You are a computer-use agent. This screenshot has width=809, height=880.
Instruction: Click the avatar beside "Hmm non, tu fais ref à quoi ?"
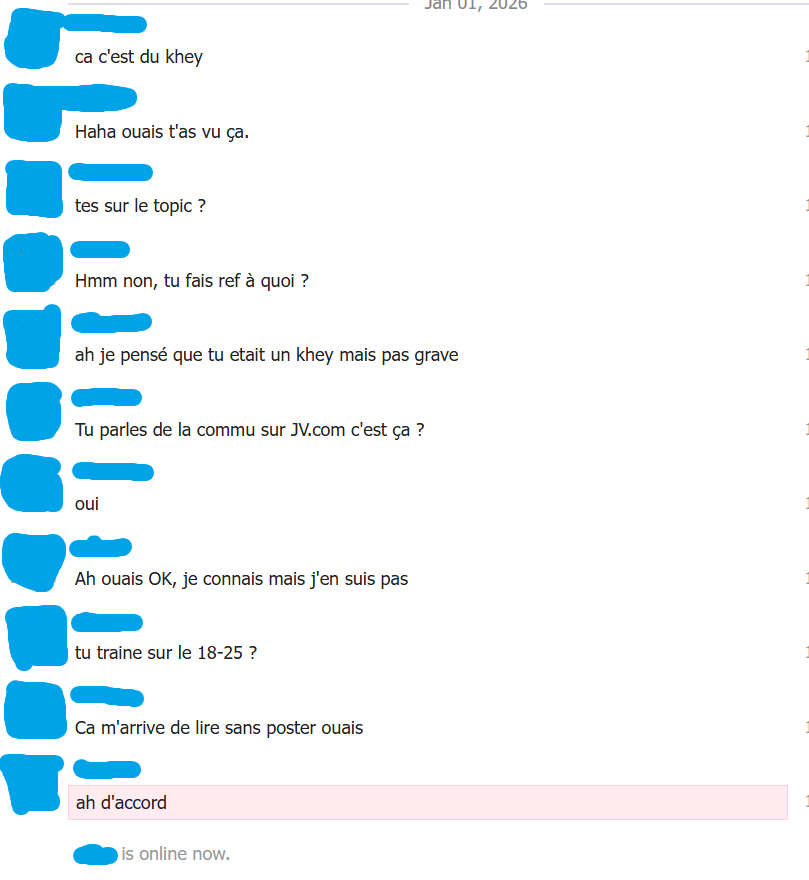[x=33, y=263]
